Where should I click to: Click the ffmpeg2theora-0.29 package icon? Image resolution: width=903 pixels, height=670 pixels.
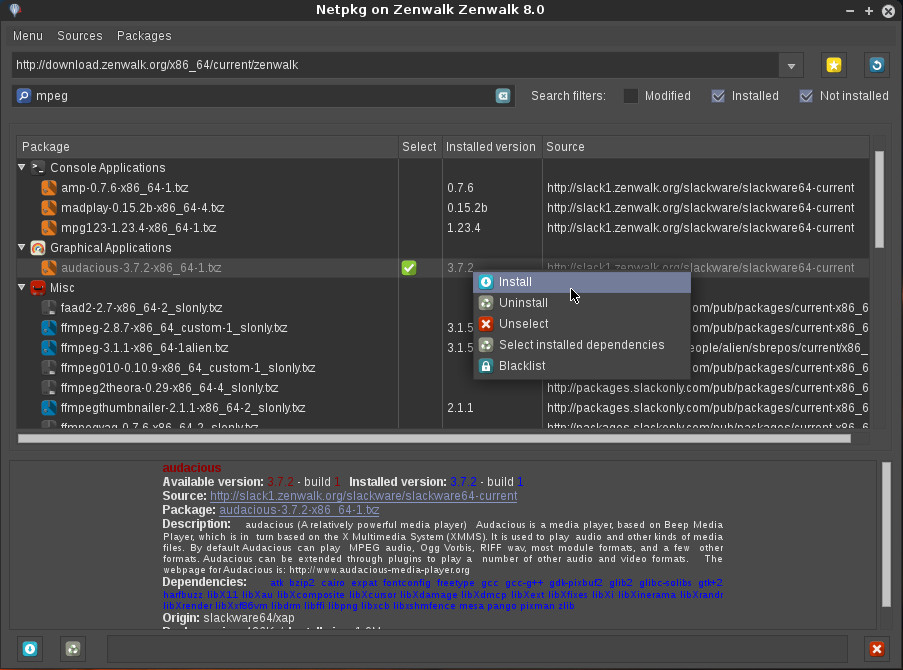pyautogui.click(x=49, y=388)
